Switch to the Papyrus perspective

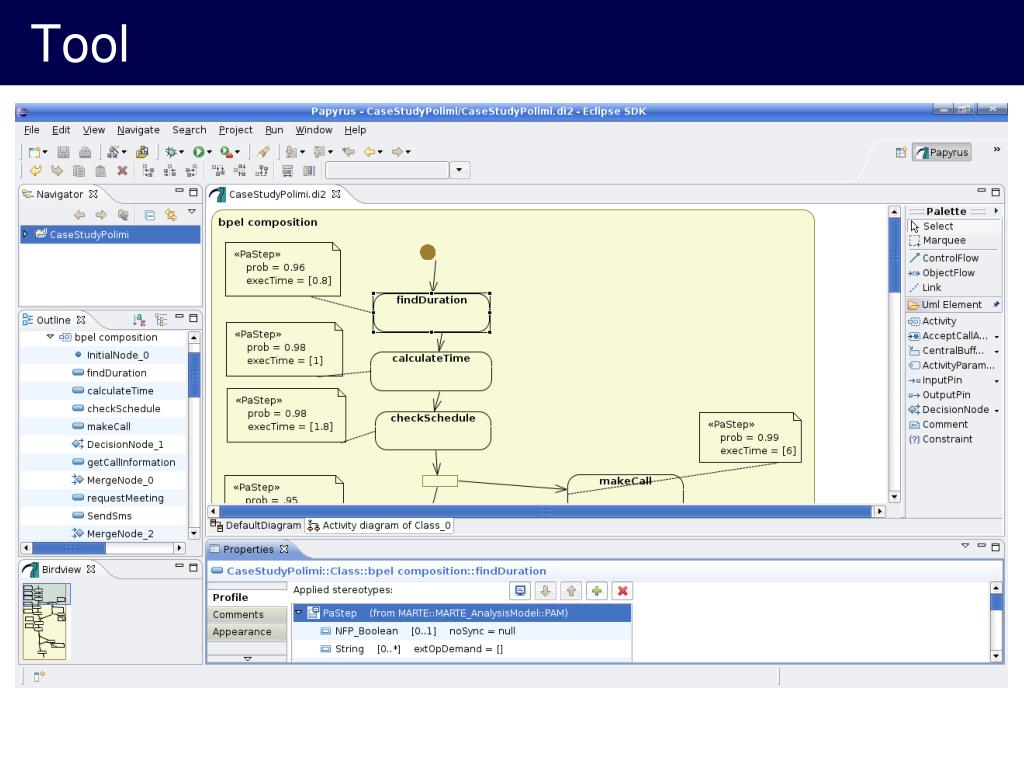click(x=942, y=152)
